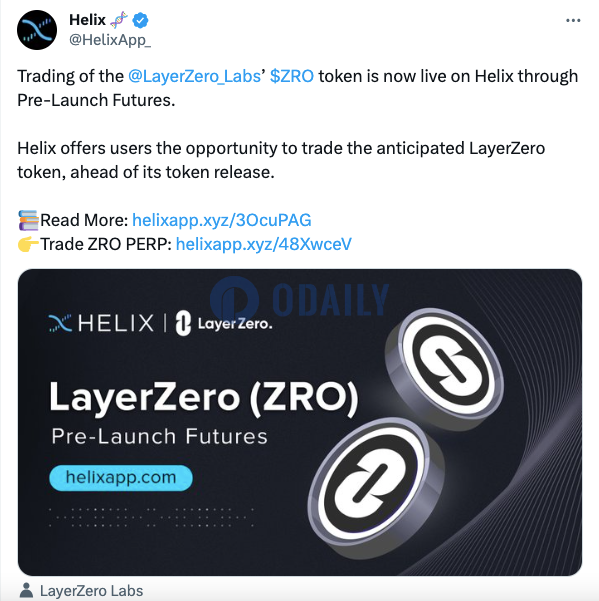The width and height of the screenshot is (599, 601).
Task: Click the upper ZRO coin graphic
Action: point(445,368)
